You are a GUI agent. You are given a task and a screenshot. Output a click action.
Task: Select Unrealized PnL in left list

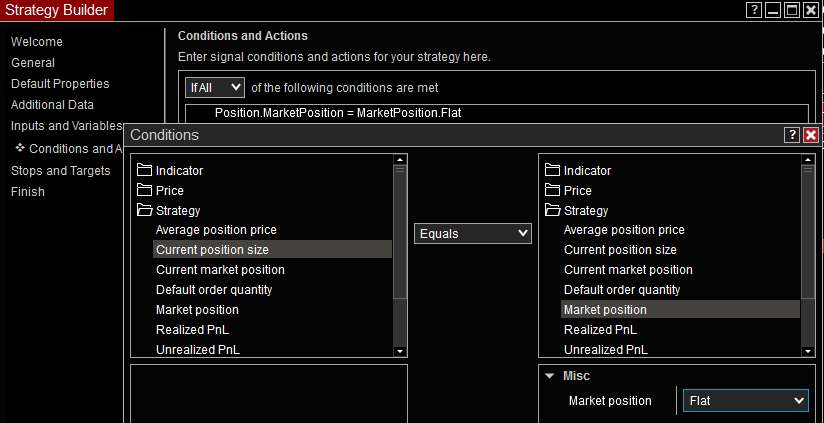(x=198, y=349)
